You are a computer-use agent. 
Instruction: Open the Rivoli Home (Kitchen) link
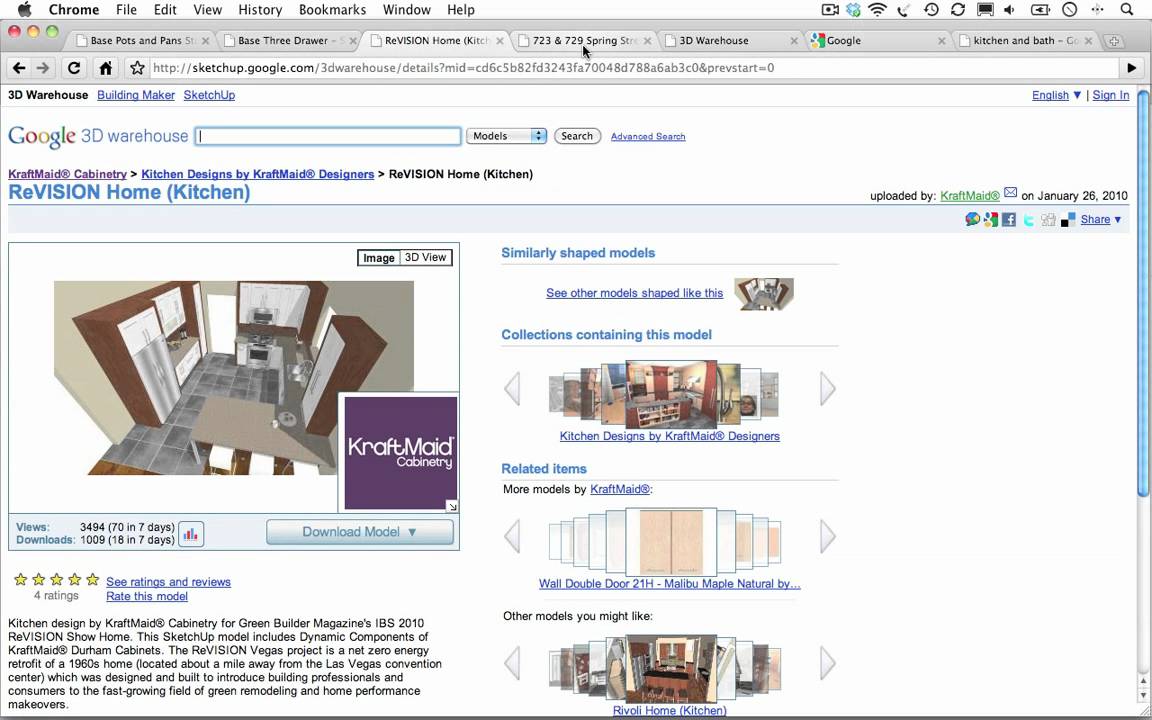[669, 710]
